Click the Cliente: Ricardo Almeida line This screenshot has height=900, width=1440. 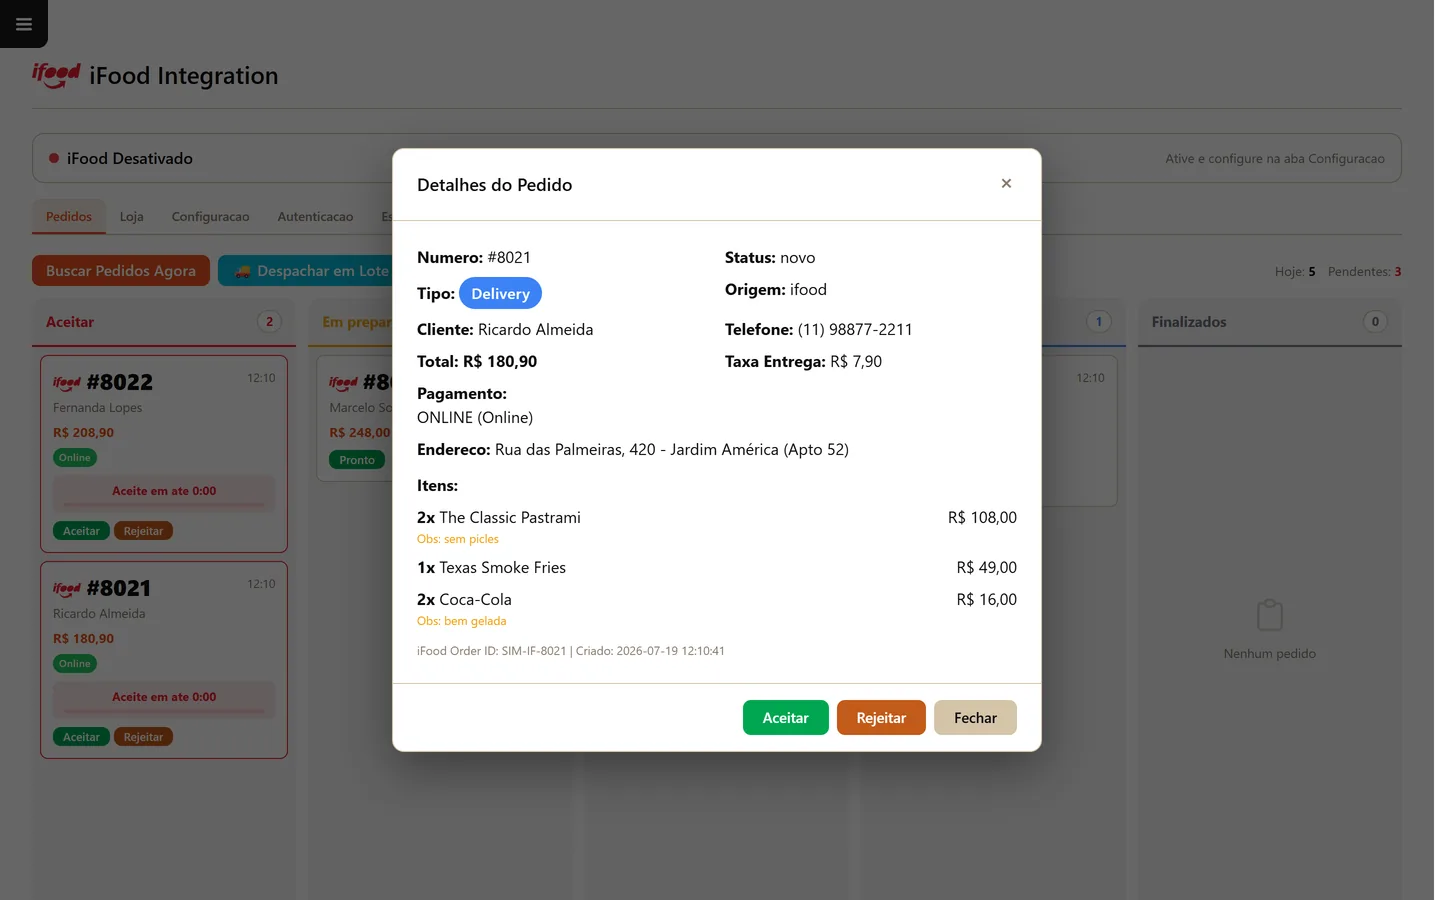click(505, 330)
